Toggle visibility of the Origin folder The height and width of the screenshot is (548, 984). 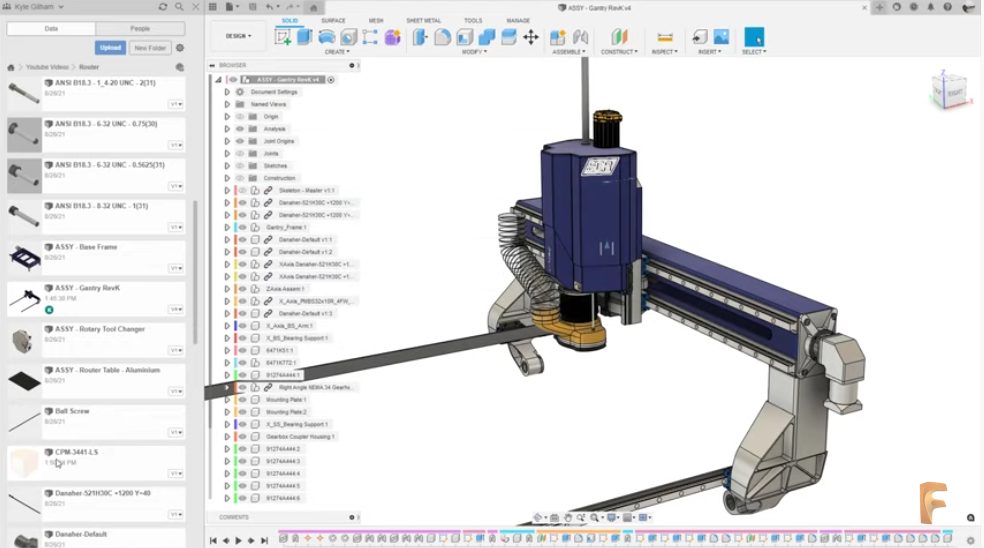(240, 116)
